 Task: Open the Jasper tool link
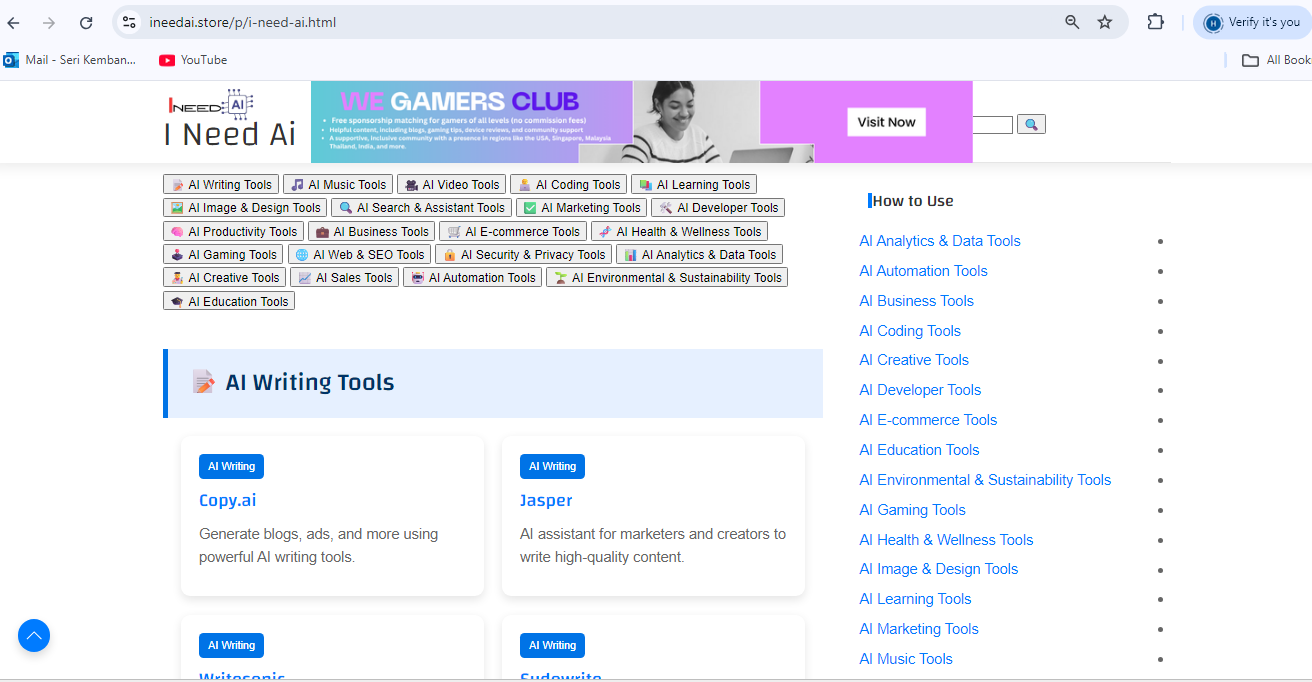(546, 500)
